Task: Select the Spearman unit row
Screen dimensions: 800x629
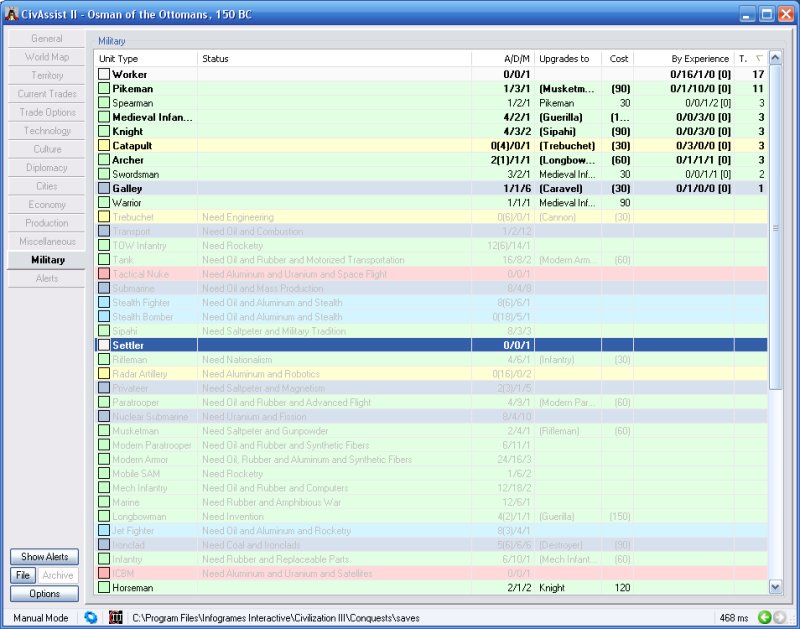Action: click(431, 103)
